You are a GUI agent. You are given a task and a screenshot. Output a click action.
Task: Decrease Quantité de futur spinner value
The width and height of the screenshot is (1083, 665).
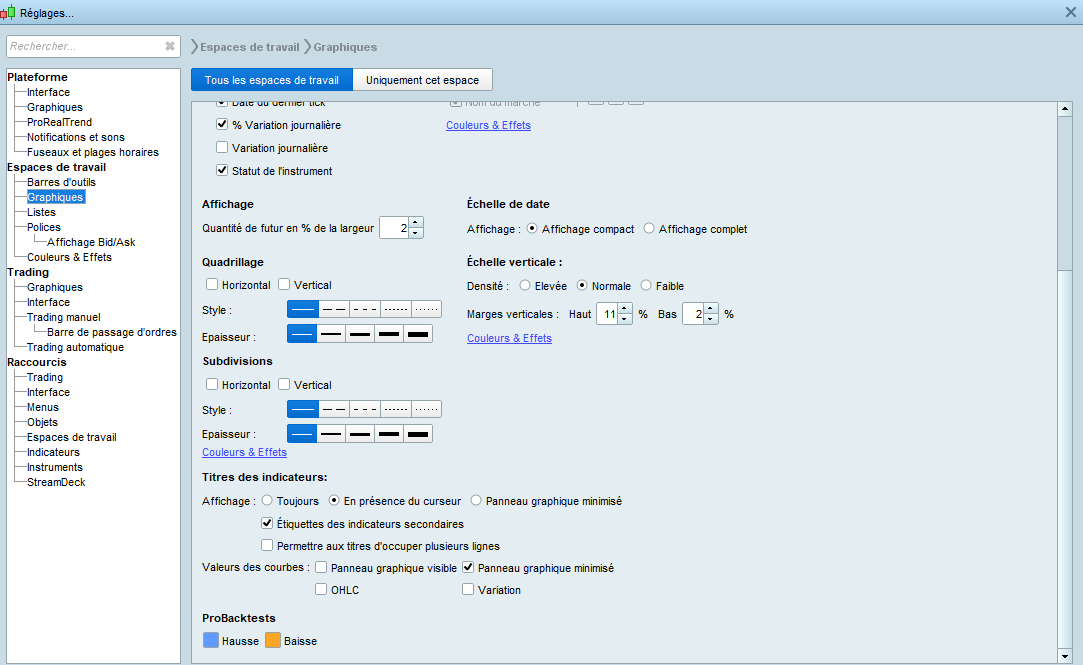415,233
